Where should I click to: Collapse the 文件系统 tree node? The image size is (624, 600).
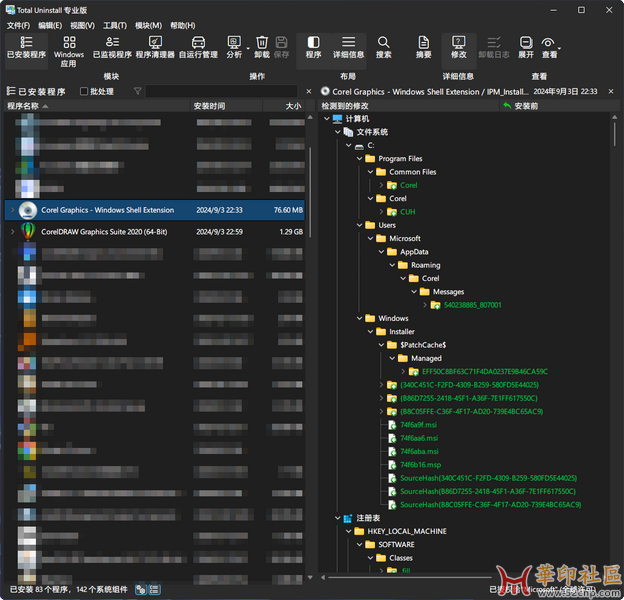pyautogui.click(x=337, y=132)
